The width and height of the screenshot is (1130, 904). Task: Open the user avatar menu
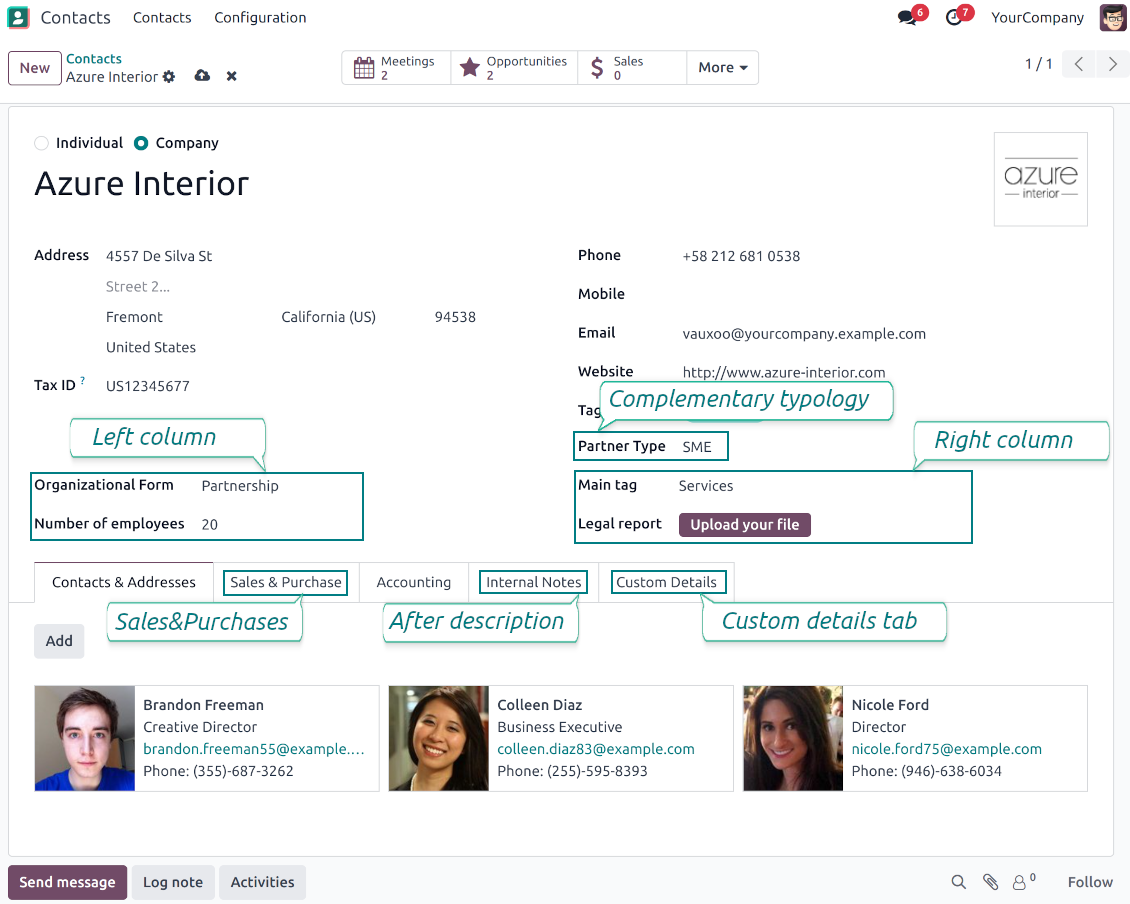point(1113,17)
